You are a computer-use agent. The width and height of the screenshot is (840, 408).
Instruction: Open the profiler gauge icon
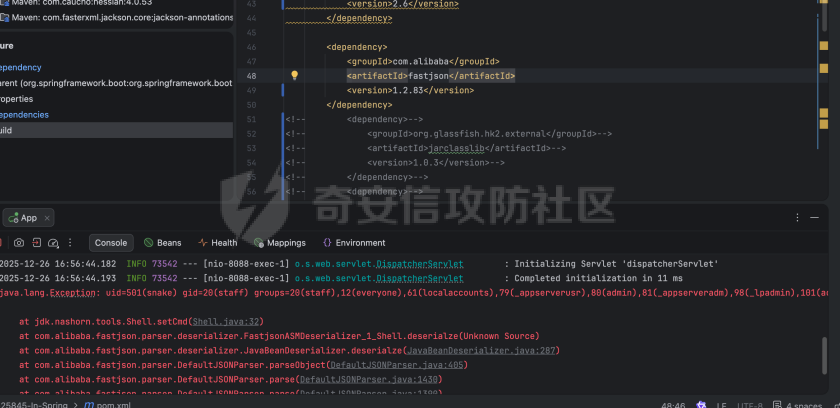(55, 242)
